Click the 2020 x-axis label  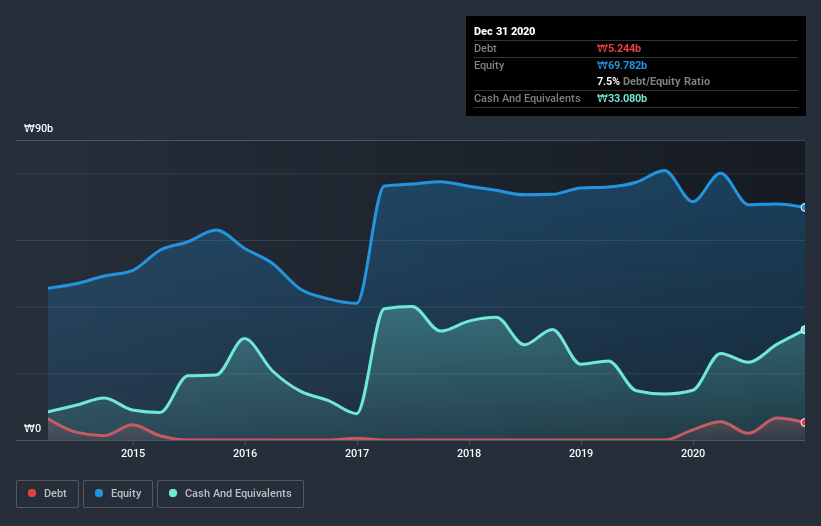coord(693,453)
